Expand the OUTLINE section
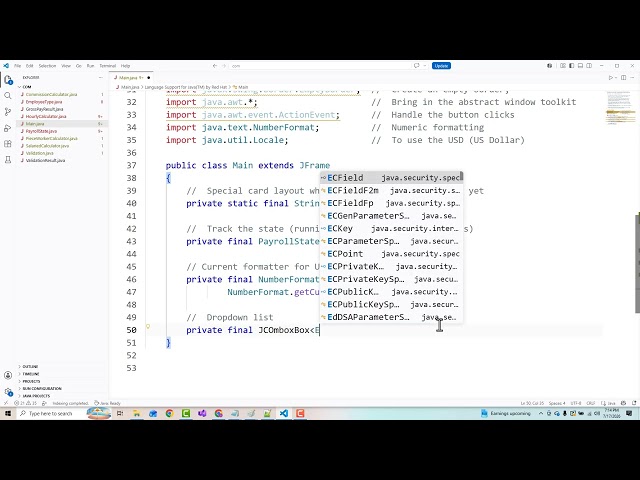Viewport: 640px width, 480px height. 30,367
